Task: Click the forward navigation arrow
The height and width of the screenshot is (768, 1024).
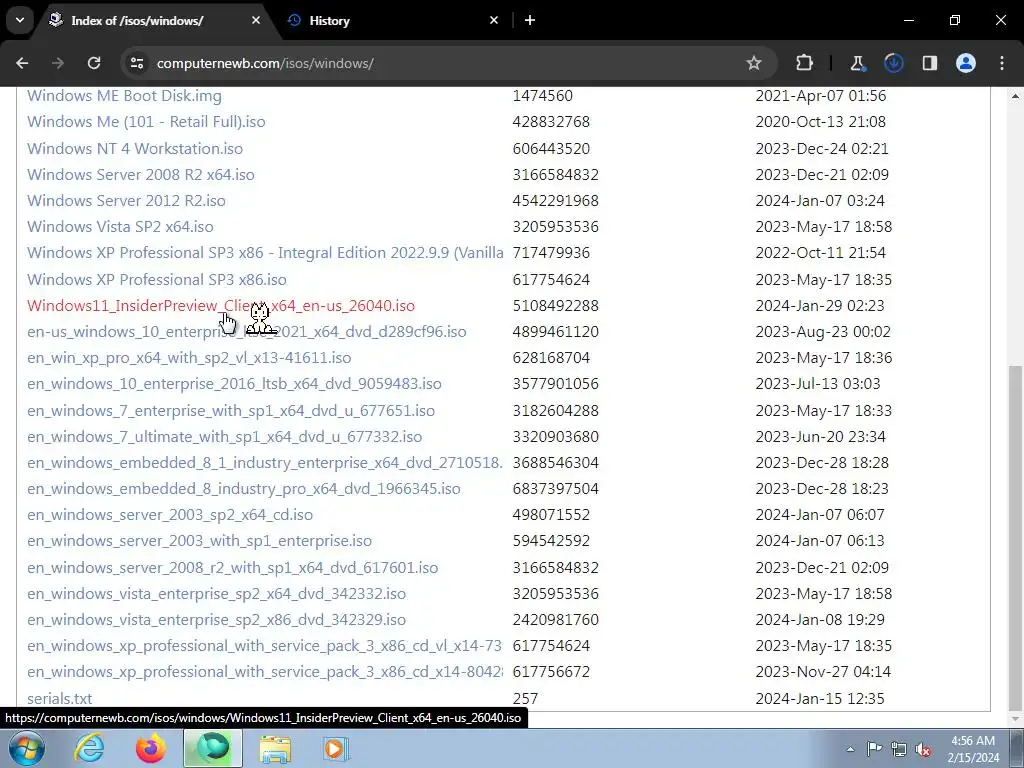Action: (58, 63)
